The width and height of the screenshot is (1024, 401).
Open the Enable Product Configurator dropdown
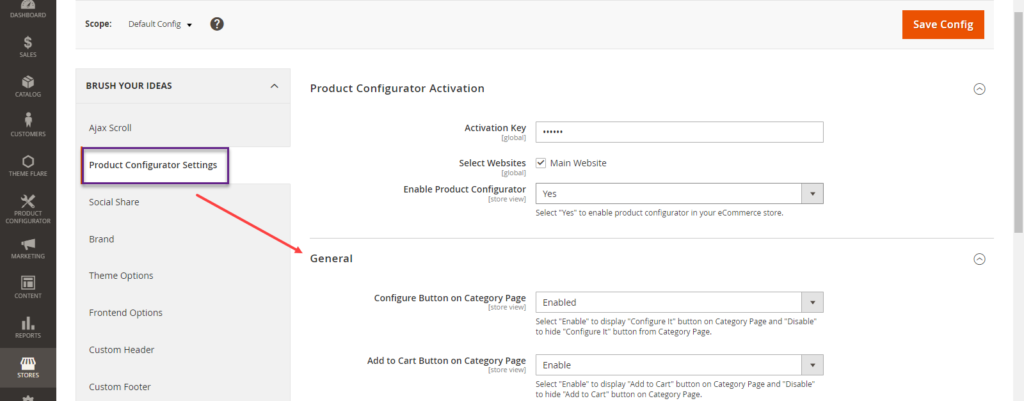tap(679, 194)
